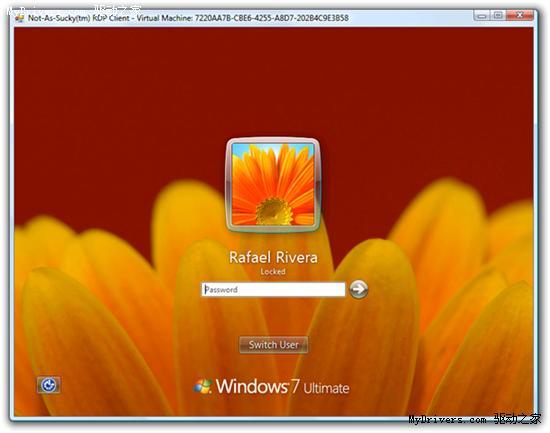Click the Password input field
Viewport: 550px width, 433px height.
click(273, 289)
